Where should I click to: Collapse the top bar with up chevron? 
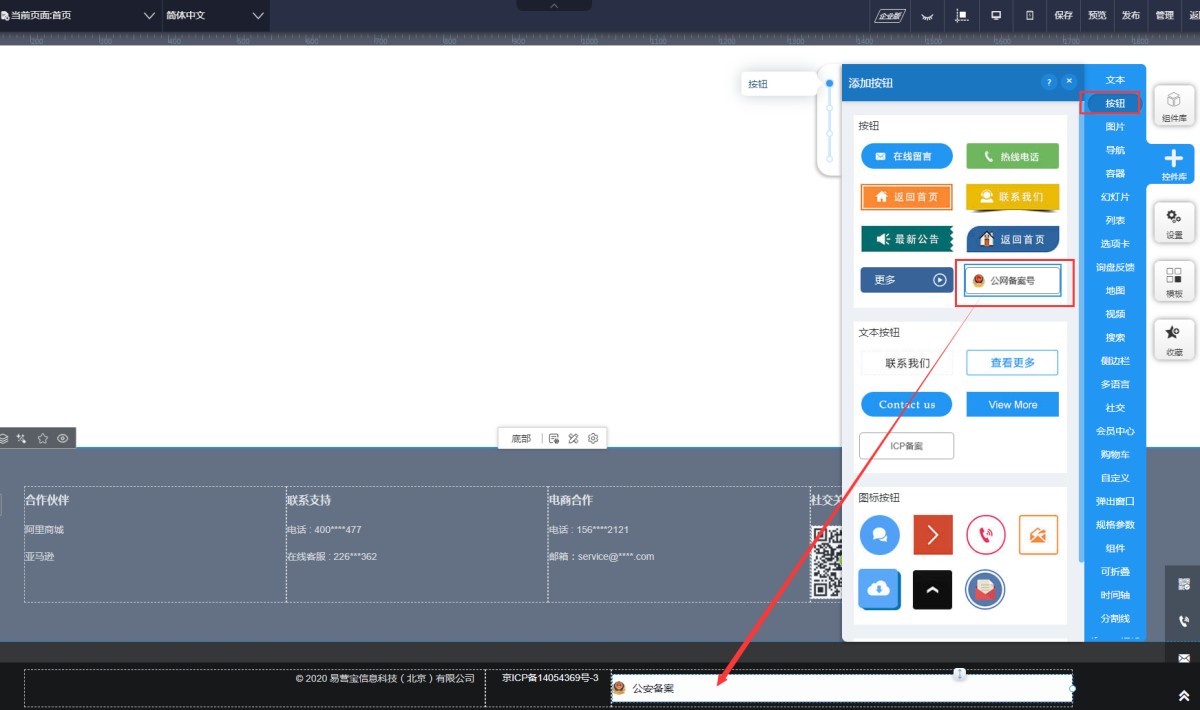pos(554,6)
